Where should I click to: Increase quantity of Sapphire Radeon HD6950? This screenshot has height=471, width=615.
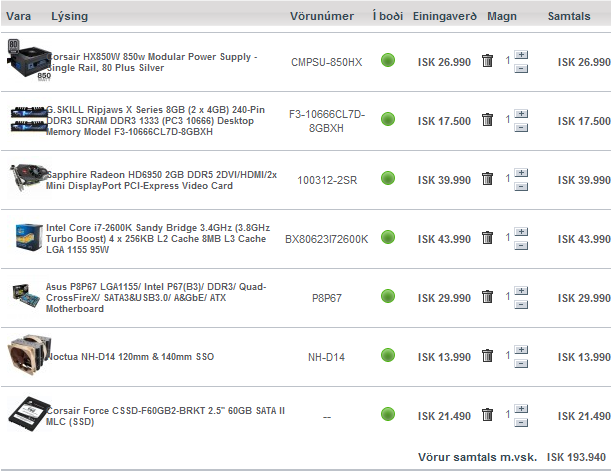pyautogui.click(x=521, y=172)
